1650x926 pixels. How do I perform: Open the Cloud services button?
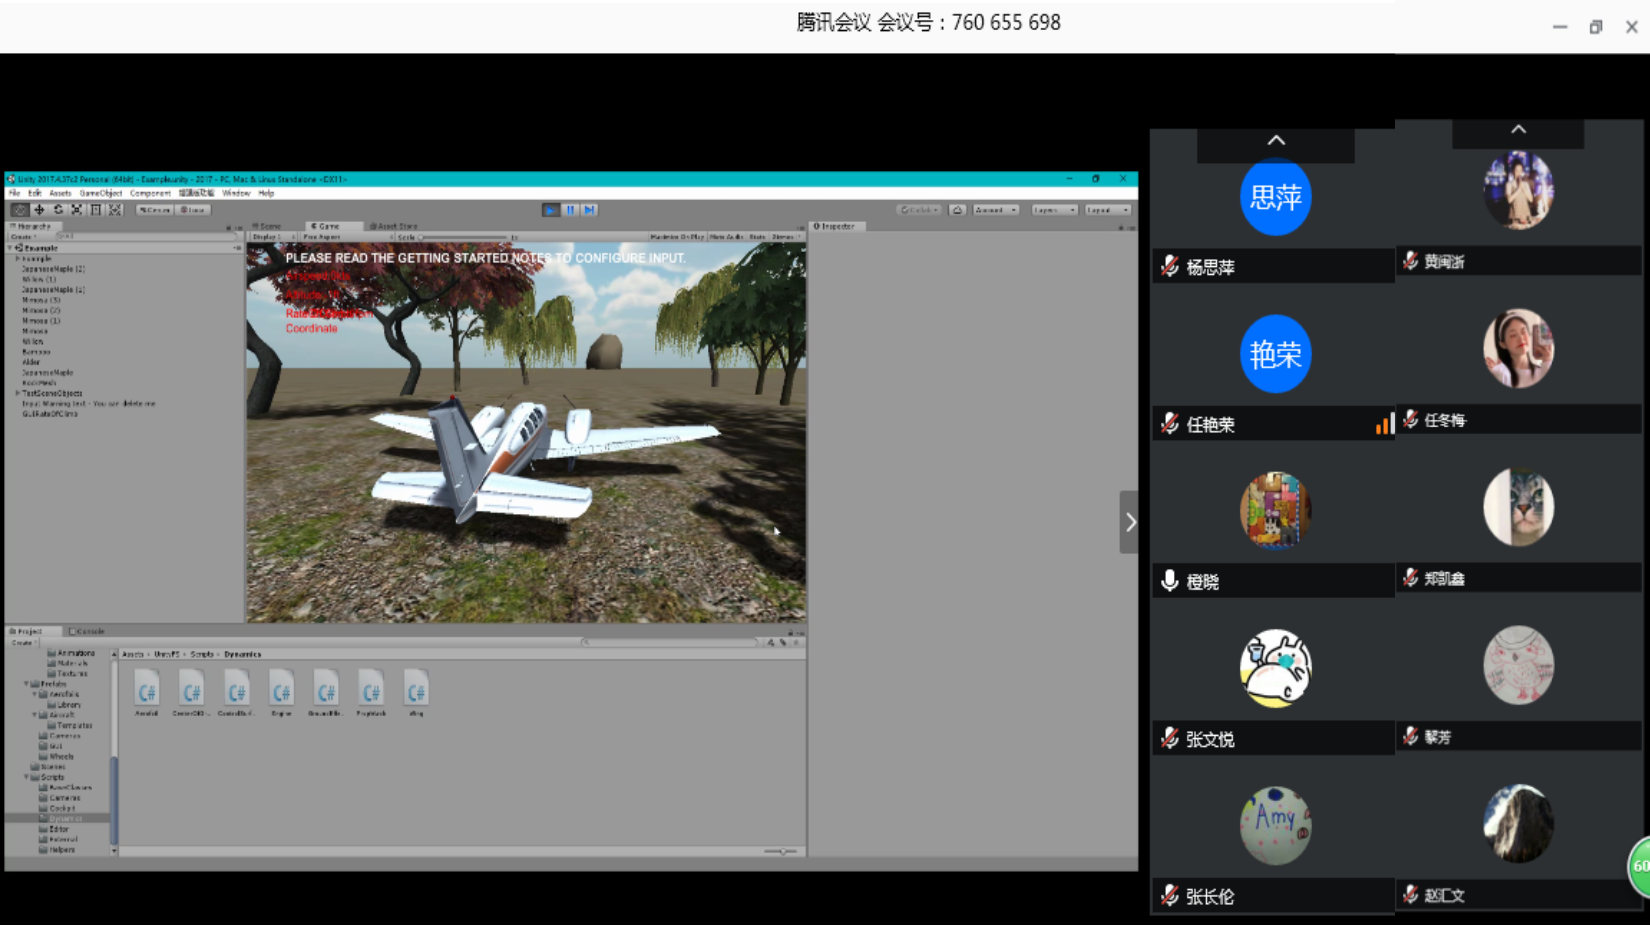[x=957, y=210]
